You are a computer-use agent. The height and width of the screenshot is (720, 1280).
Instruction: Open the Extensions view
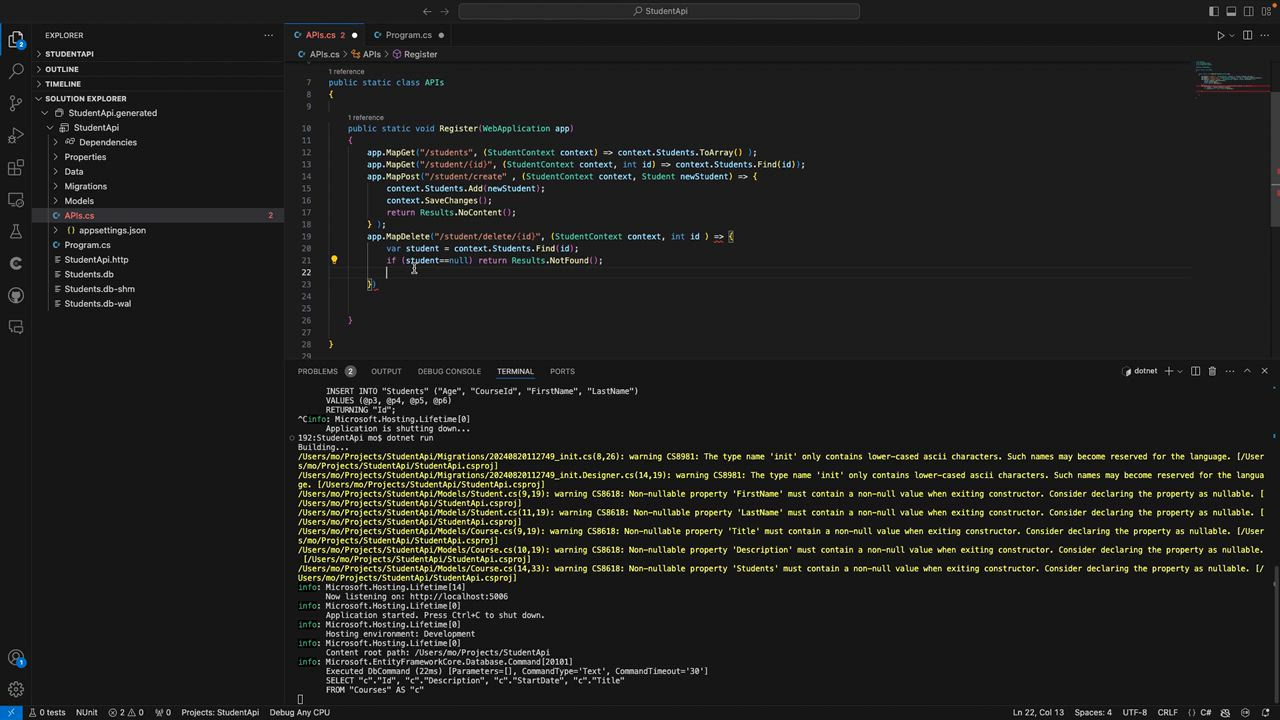[x=16, y=167]
